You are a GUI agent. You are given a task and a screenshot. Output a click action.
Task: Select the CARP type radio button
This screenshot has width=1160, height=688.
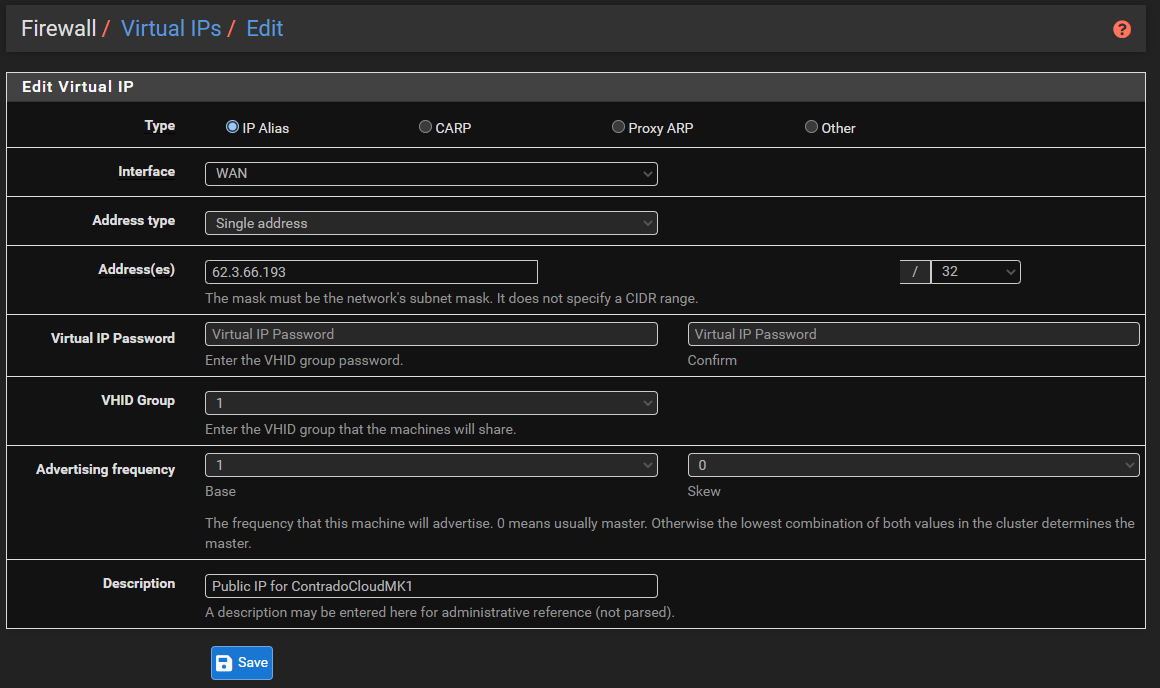425,127
